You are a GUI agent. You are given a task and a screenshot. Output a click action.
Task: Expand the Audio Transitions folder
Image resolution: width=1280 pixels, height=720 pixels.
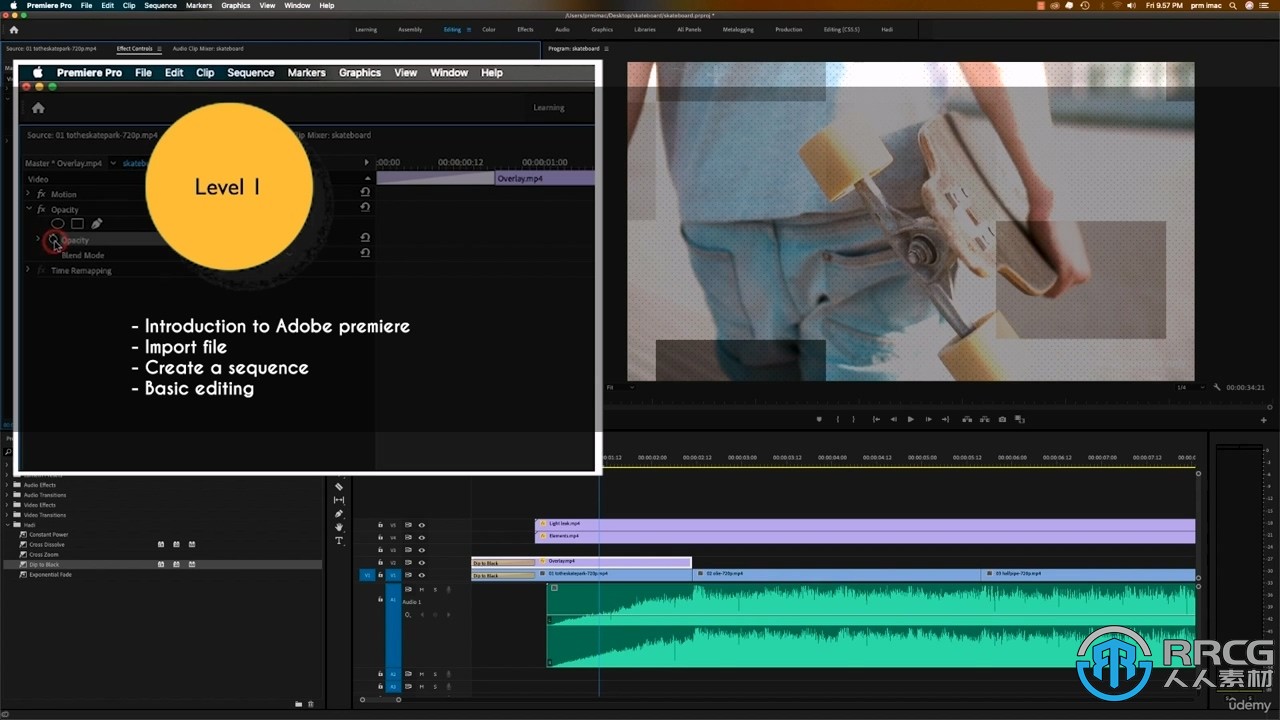pos(7,495)
